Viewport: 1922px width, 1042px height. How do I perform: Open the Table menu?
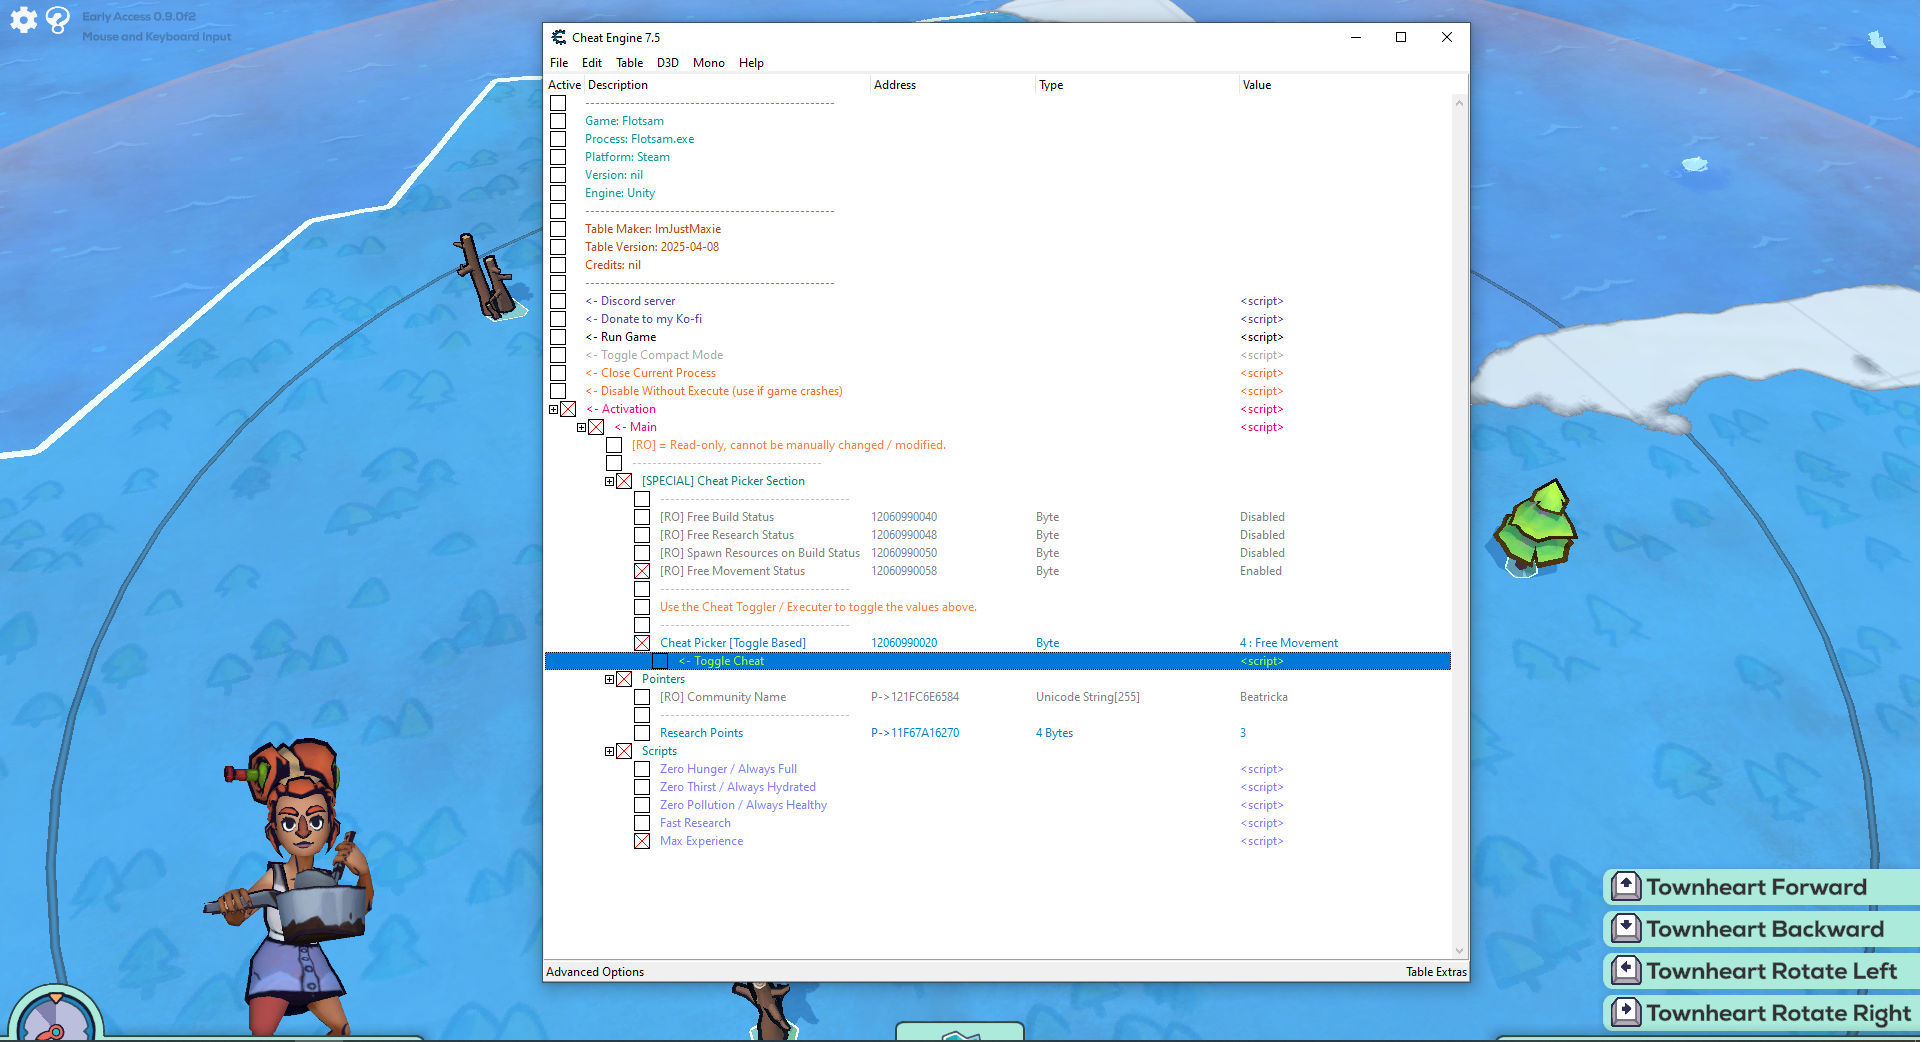click(629, 62)
